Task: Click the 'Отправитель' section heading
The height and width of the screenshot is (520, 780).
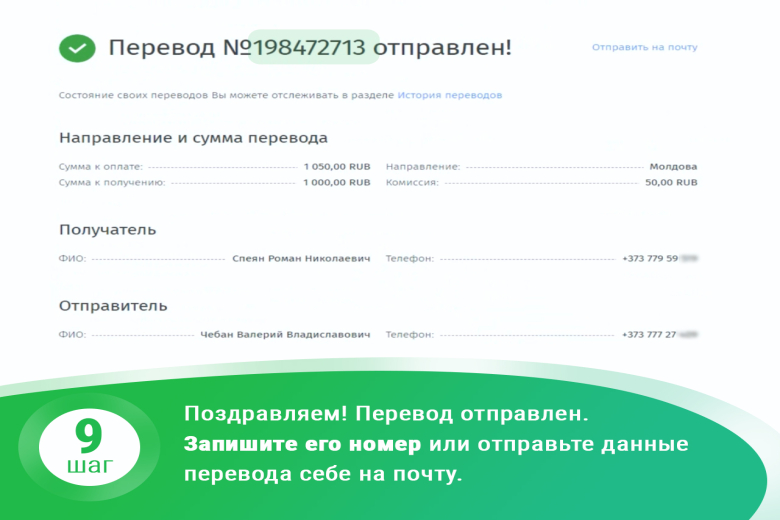Action: pyautogui.click(x=113, y=305)
